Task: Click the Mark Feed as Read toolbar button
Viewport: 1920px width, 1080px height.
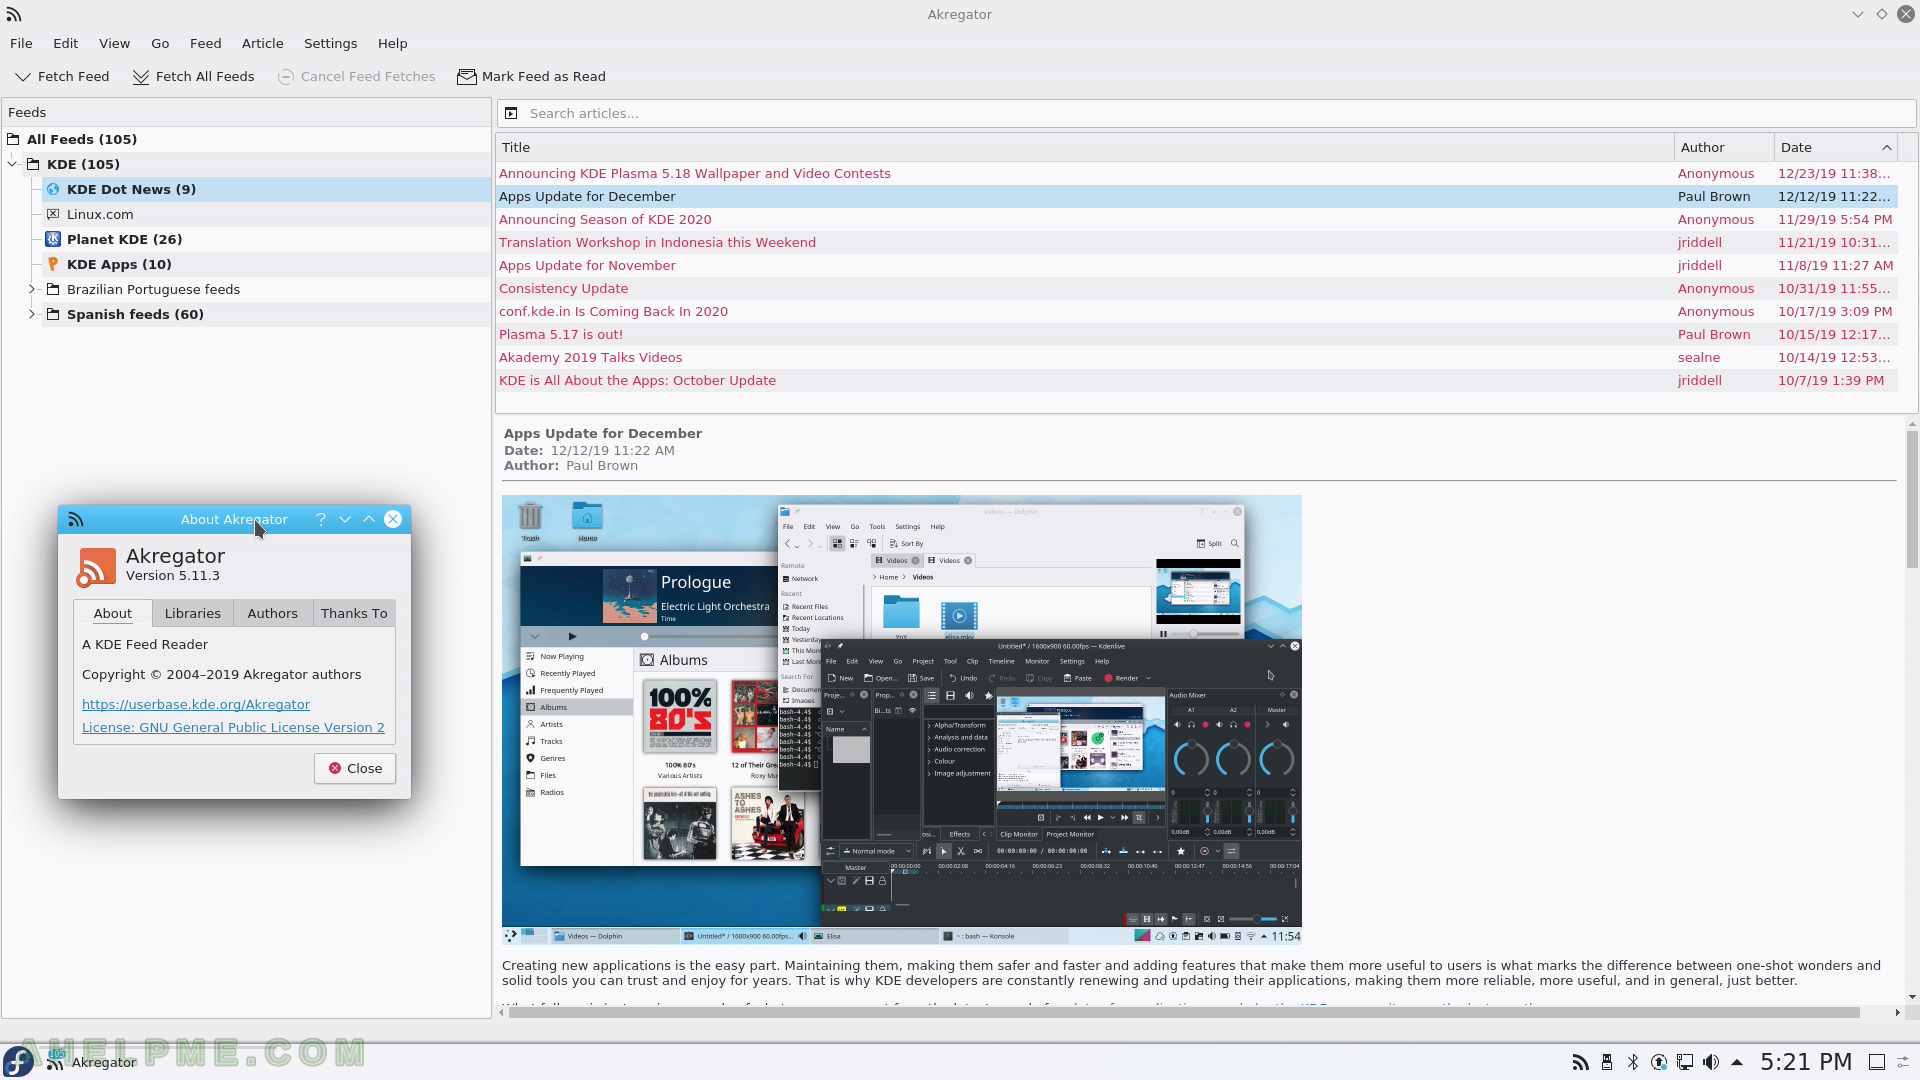Action: click(x=531, y=76)
